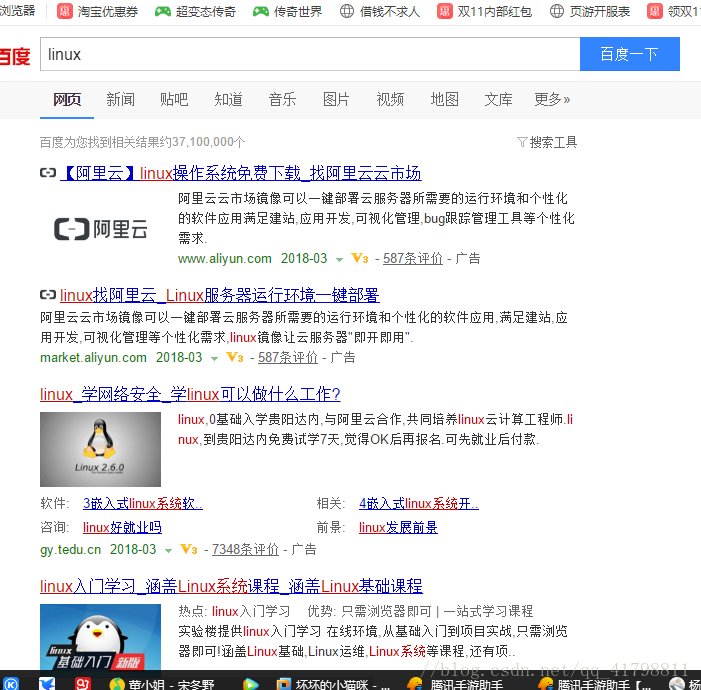Switch to the 知道 tab
The width and height of the screenshot is (701, 690).
(x=228, y=99)
